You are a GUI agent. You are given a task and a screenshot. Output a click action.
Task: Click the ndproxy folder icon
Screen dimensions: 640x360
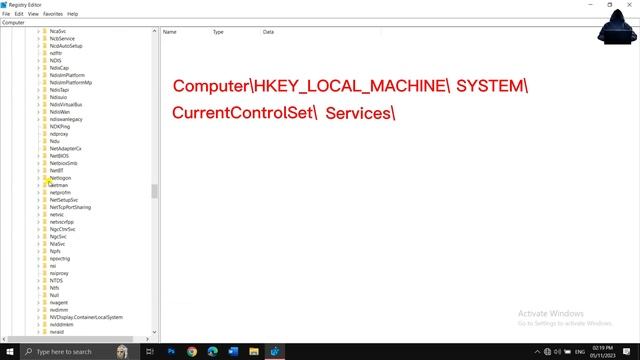tap(45, 134)
